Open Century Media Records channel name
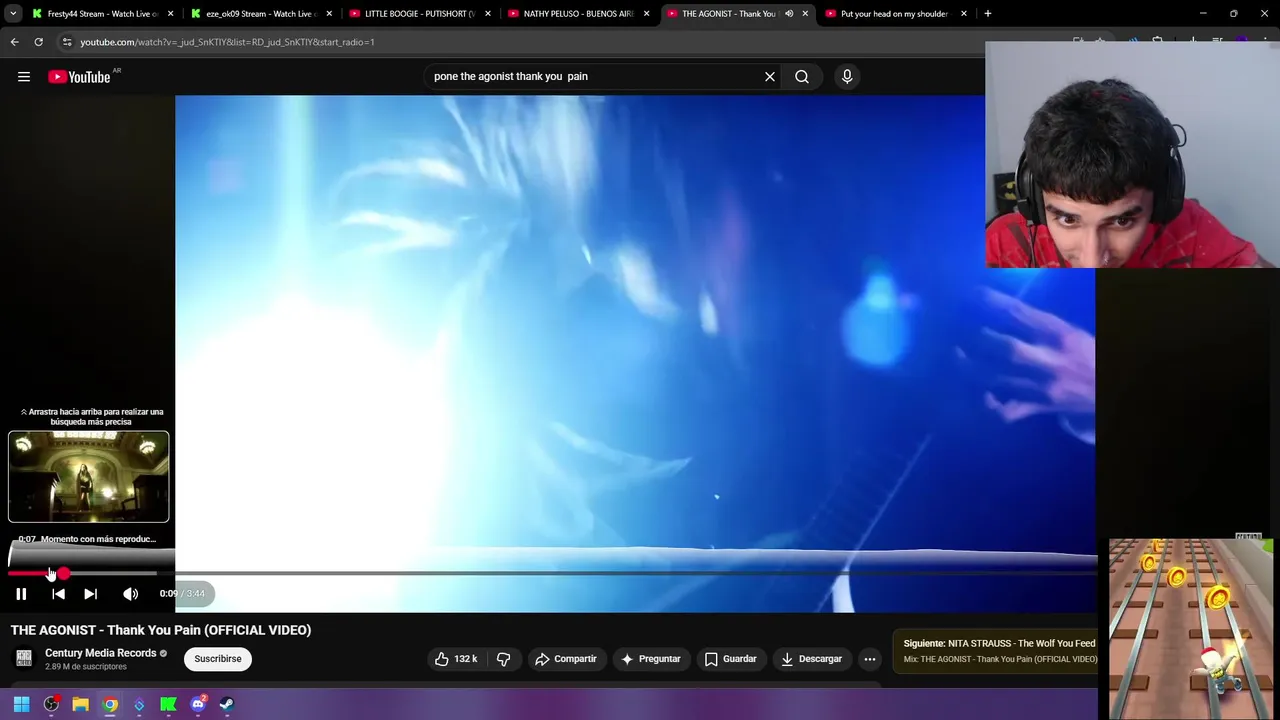Image resolution: width=1280 pixels, height=720 pixels. point(100,653)
